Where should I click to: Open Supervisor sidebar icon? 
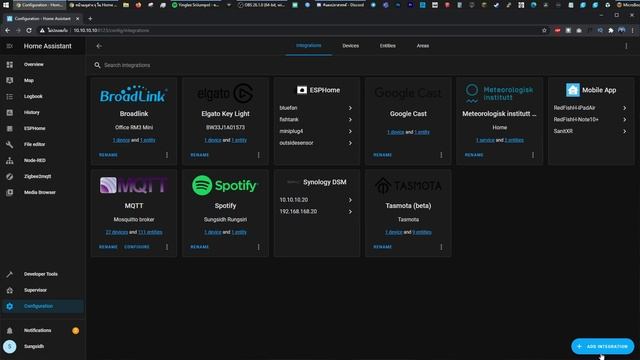9,290
